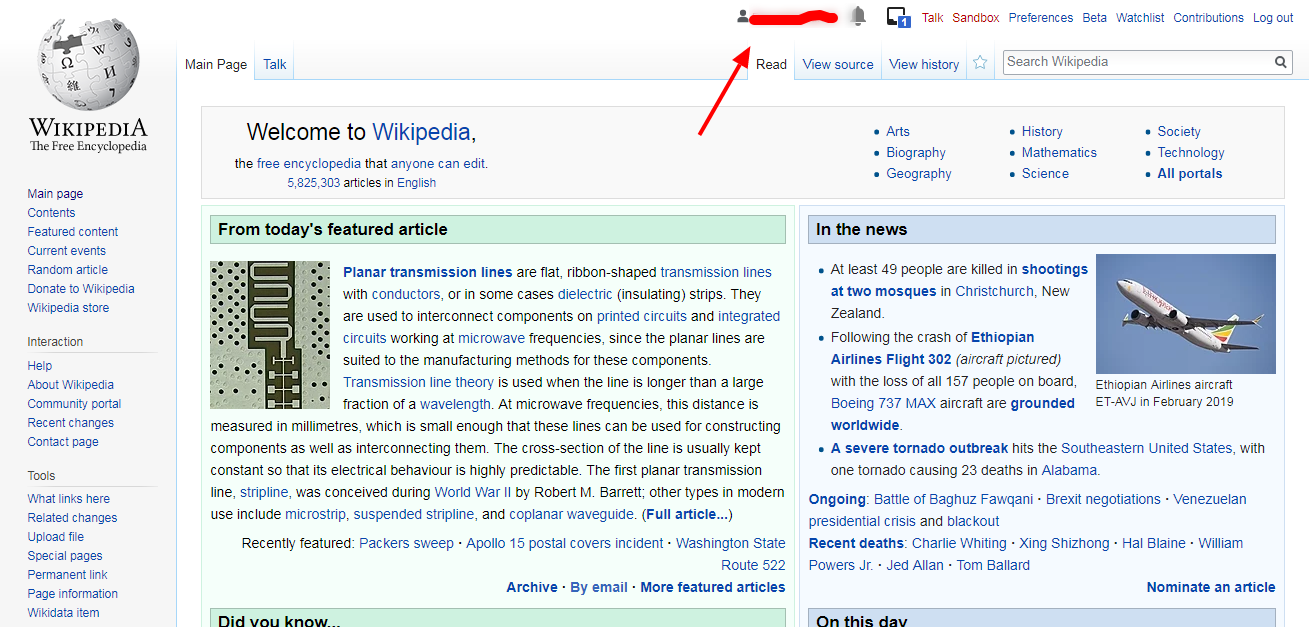This screenshot has width=1309, height=627.
Task: Open Preferences
Action: [x=1041, y=18]
